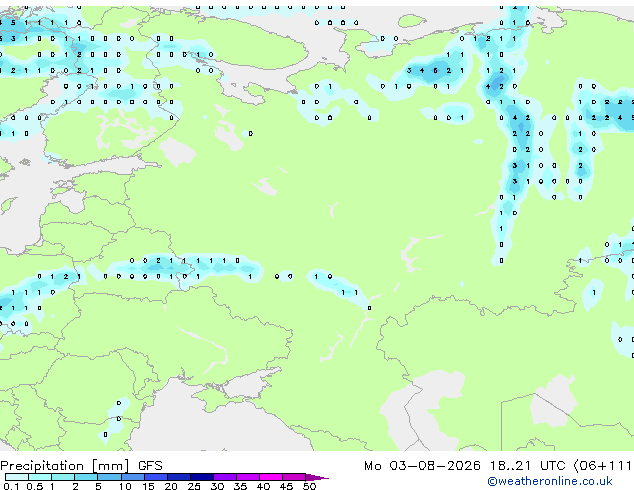Click the date 'Mo 03-08-2026' label
634x490 pixels.
[x=423, y=466]
